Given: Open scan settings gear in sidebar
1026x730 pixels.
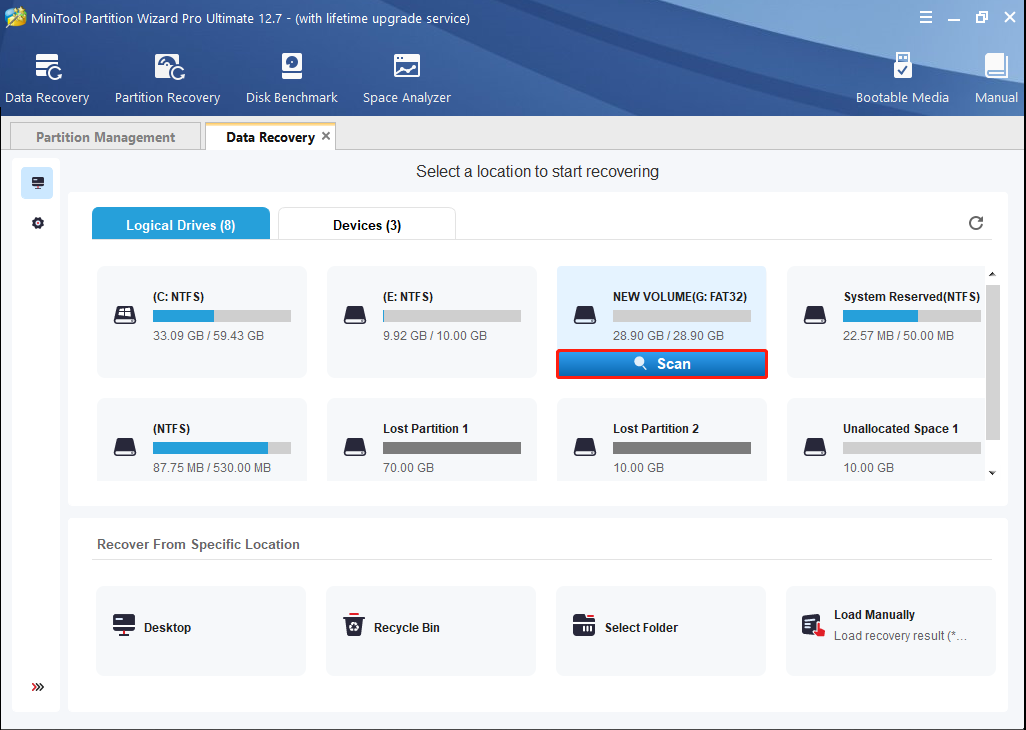Looking at the screenshot, I should click(38, 223).
